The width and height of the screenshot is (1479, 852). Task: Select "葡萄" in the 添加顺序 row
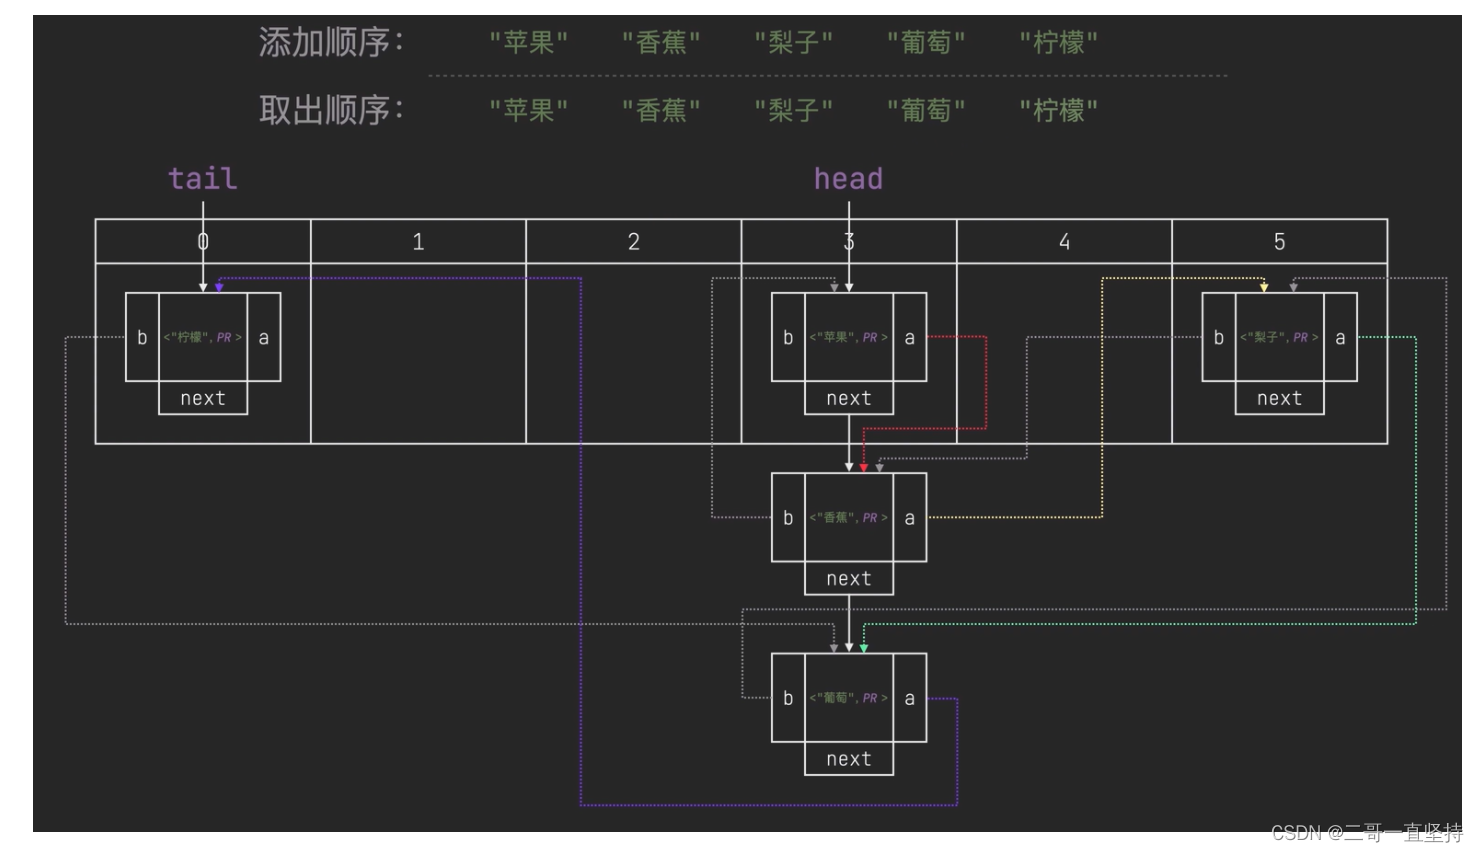coord(926,43)
